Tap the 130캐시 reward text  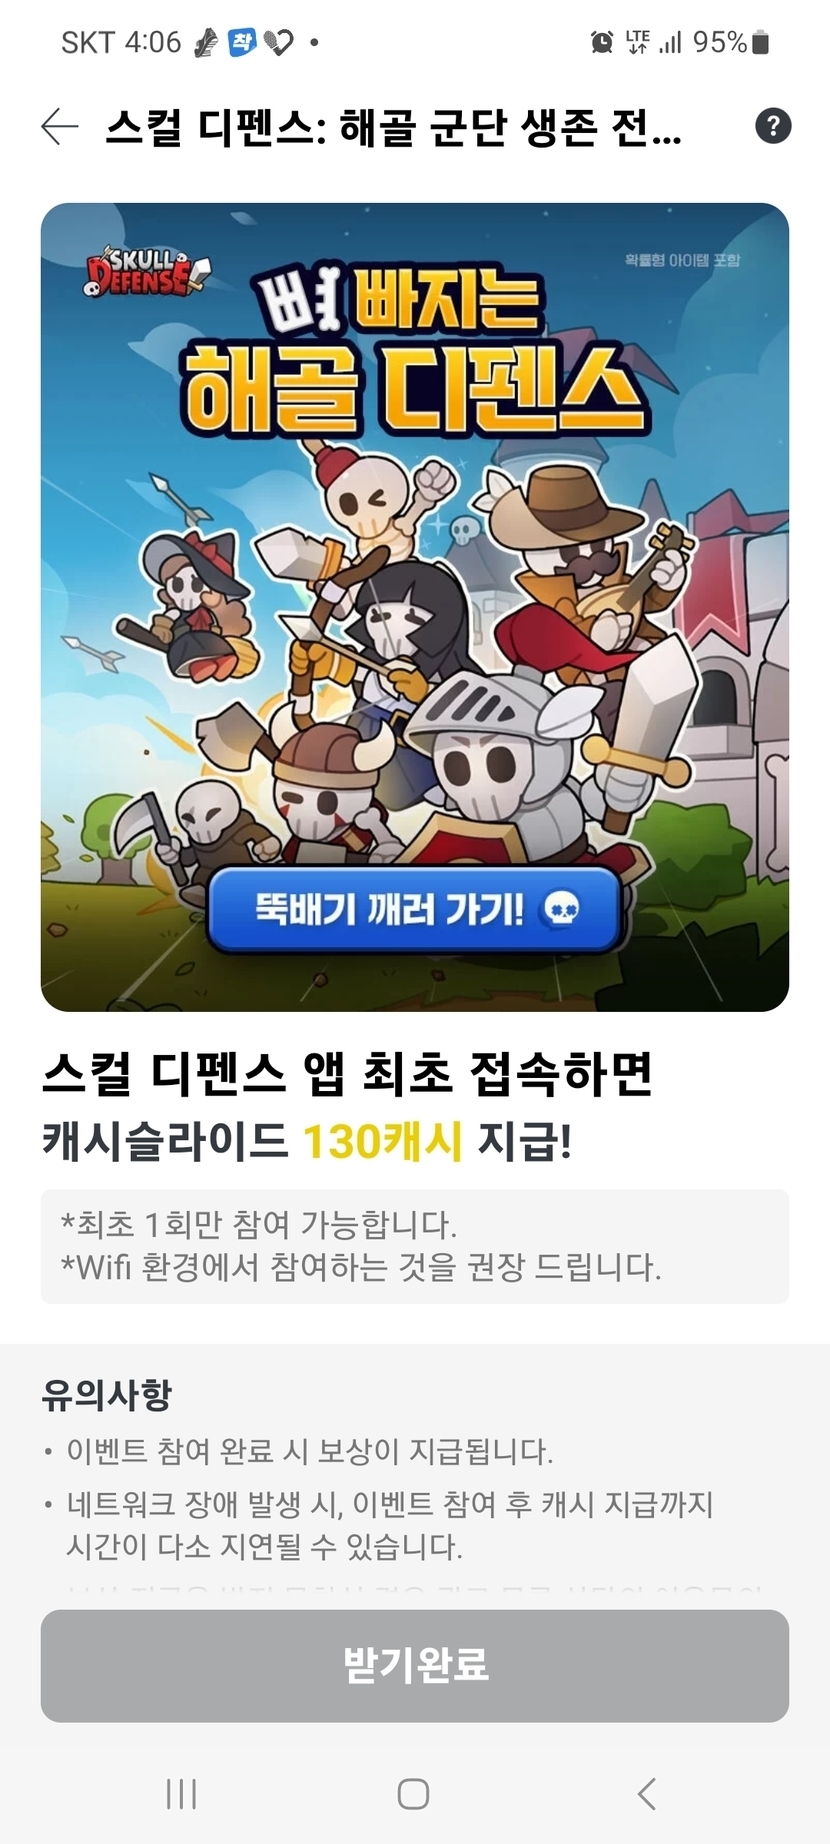pos(382,1141)
